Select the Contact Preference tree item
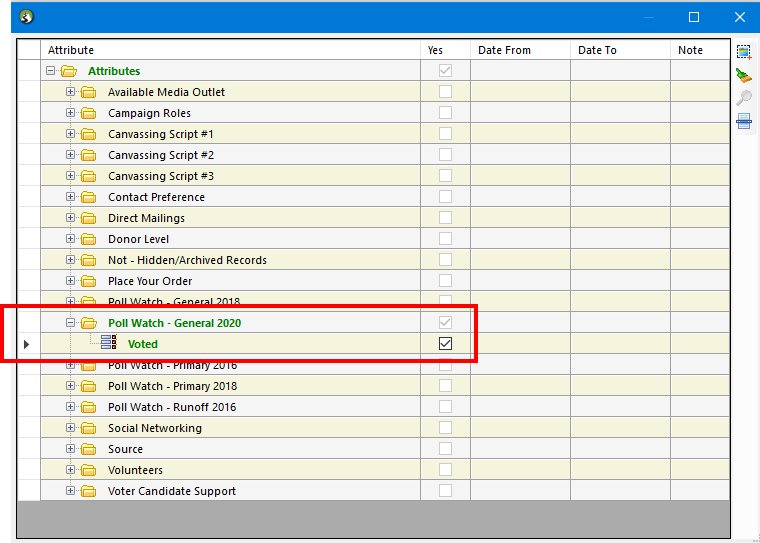Screen dimensions: 760x543 tap(156, 197)
